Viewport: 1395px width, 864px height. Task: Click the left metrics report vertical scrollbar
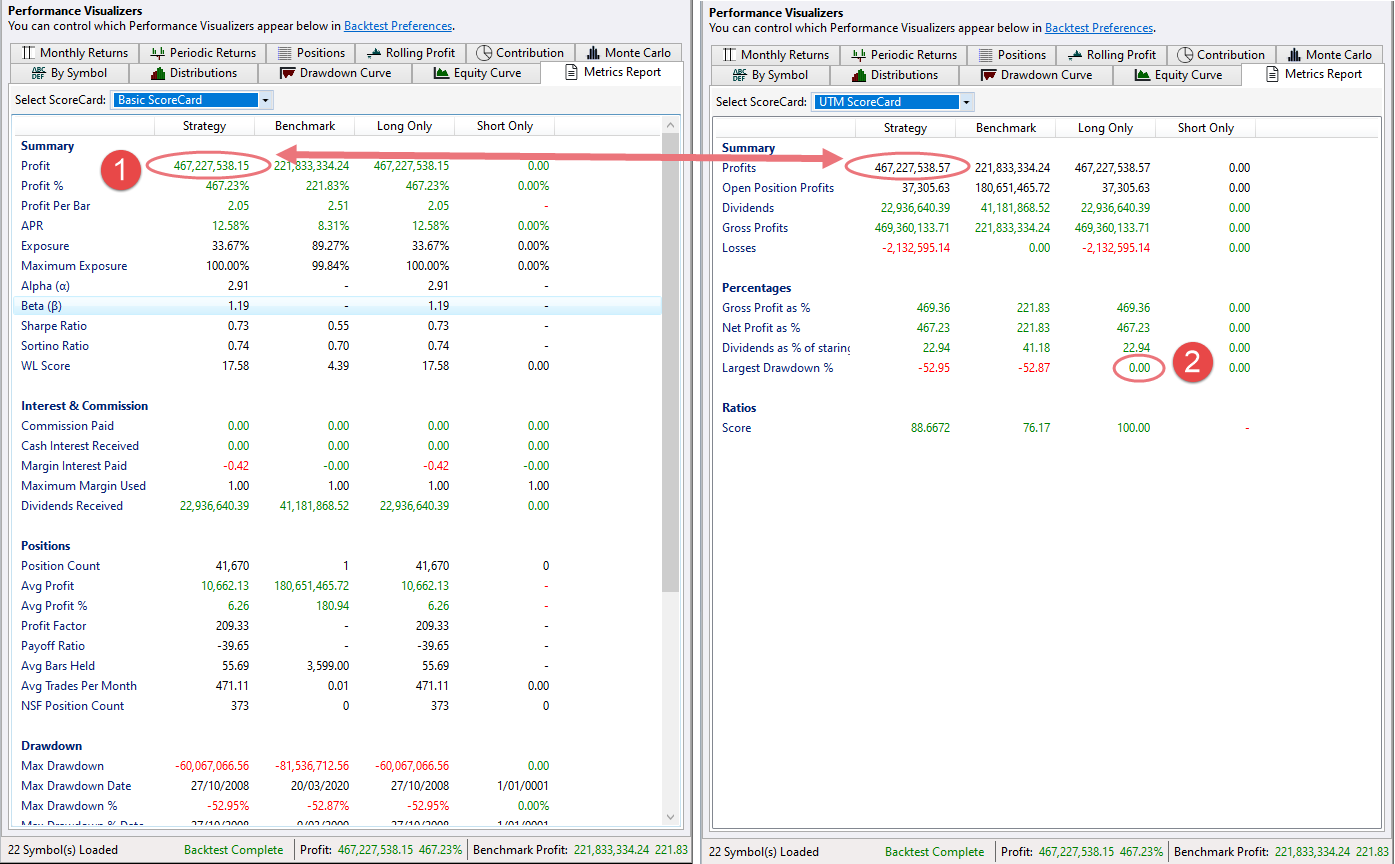[x=670, y=400]
